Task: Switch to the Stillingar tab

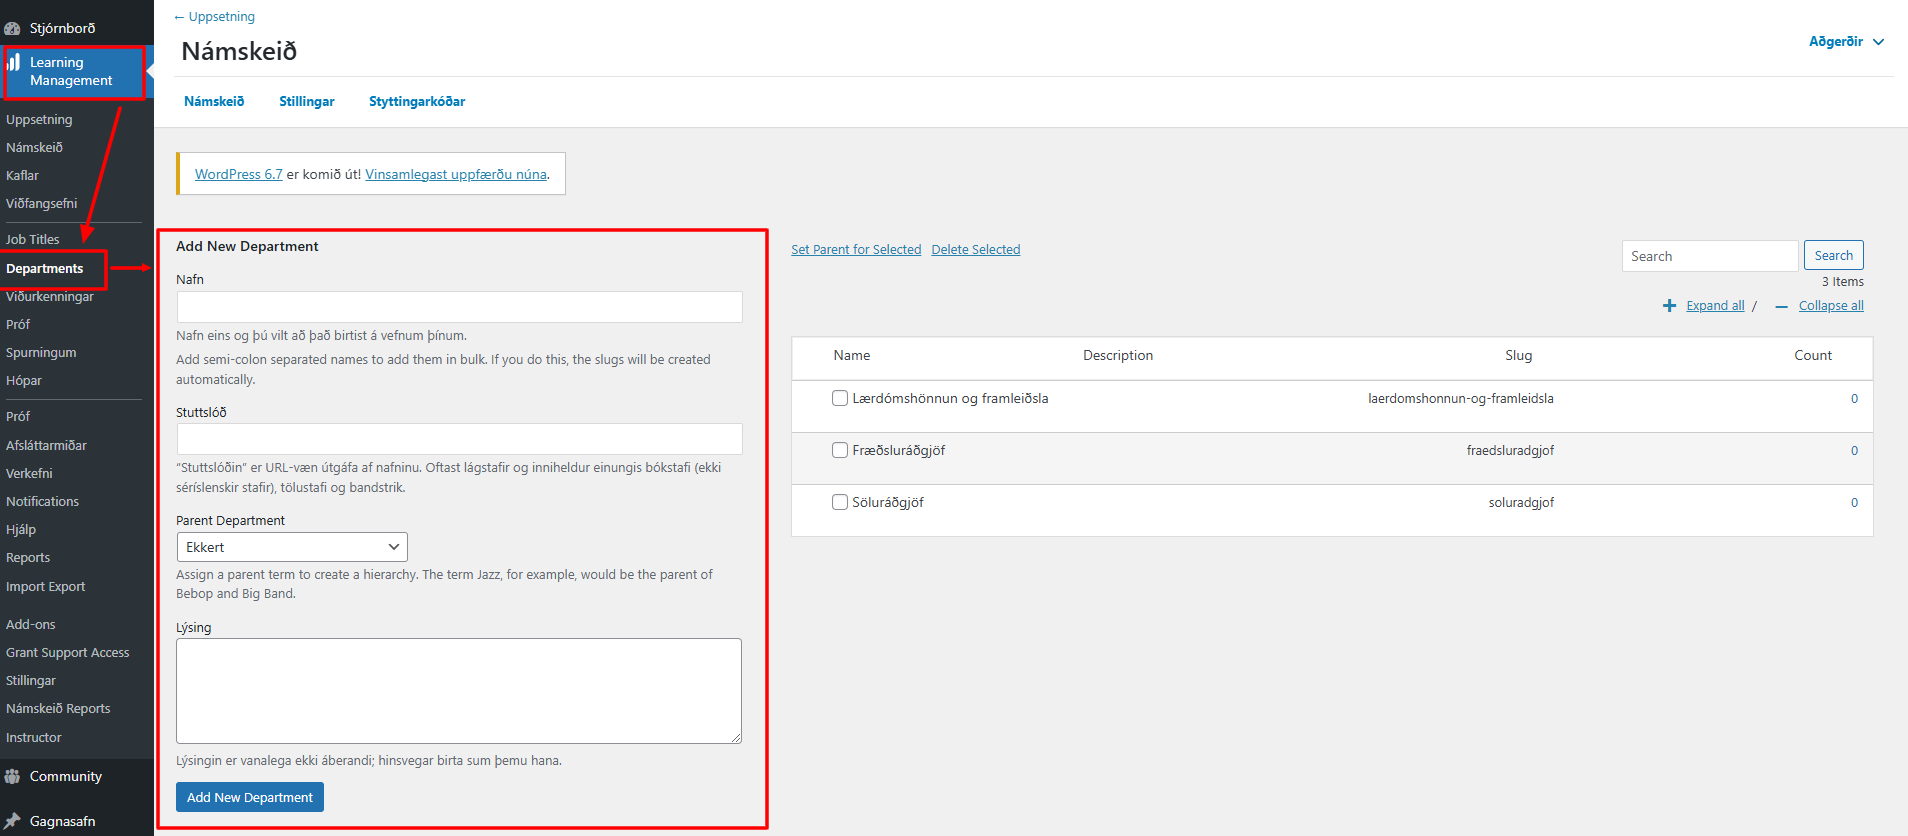Action: coord(306,101)
